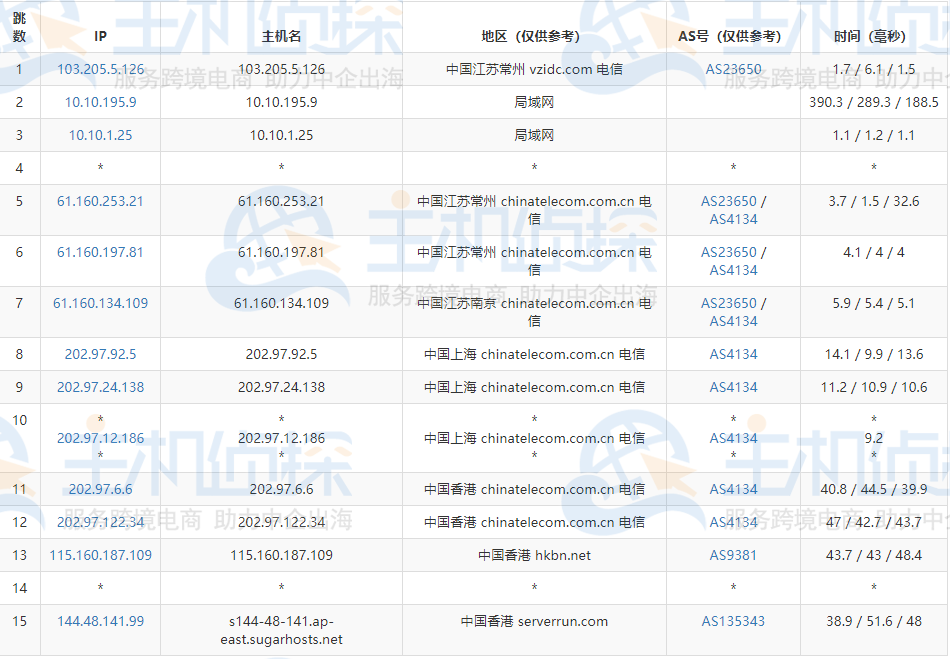The image size is (950, 659).
Task: Click AS4134 link in hop 5 row
Action: [x=733, y=219]
